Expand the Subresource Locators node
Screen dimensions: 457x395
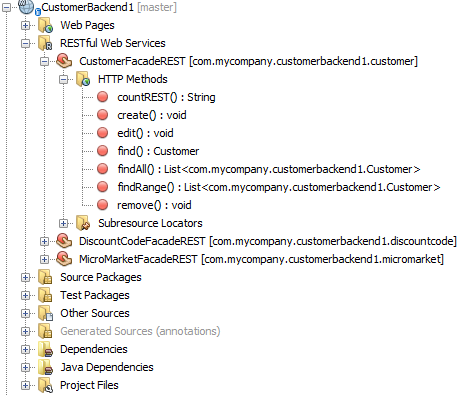63,223
